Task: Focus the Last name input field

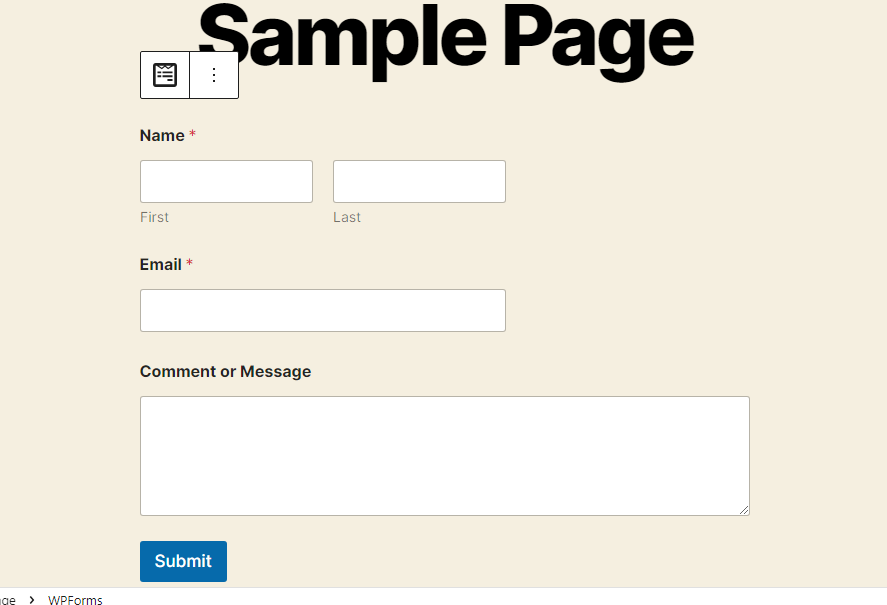Action: click(419, 181)
